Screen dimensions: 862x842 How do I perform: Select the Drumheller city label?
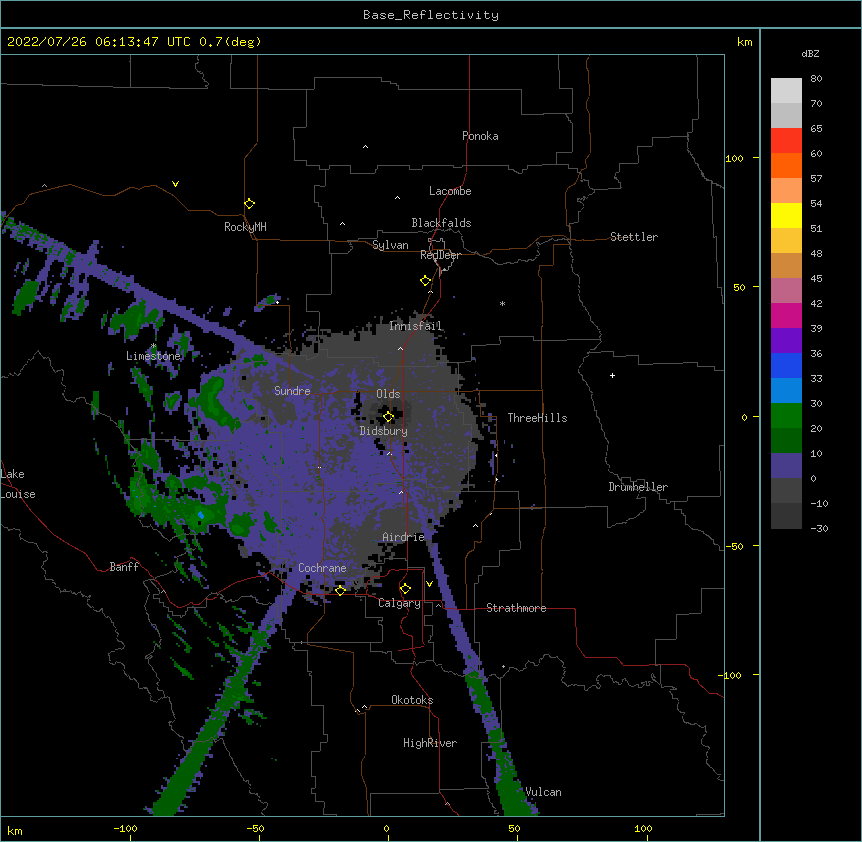638,487
